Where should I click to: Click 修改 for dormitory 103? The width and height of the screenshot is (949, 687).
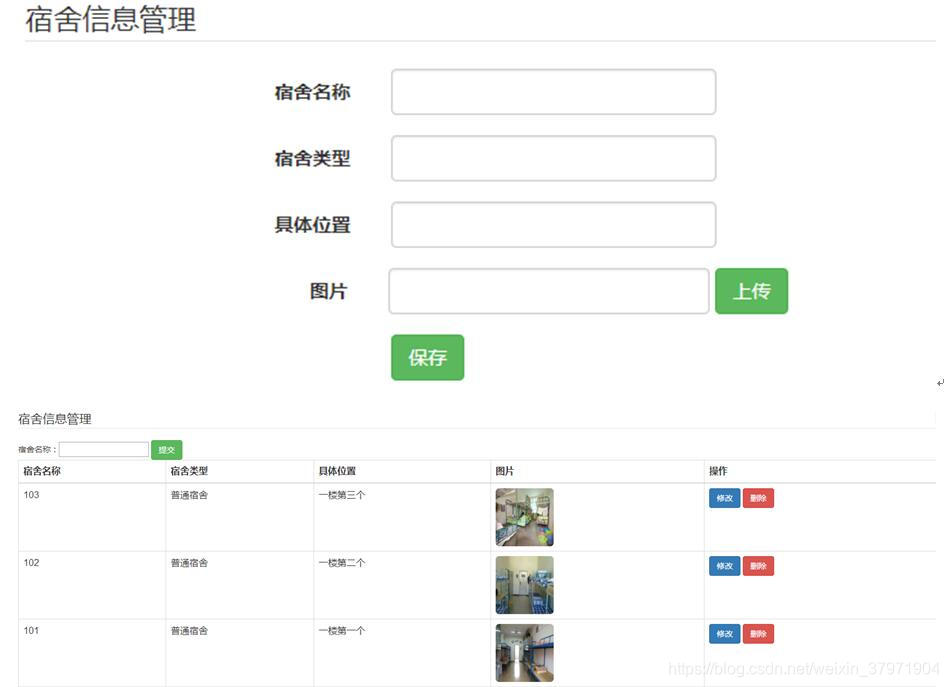pos(724,497)
